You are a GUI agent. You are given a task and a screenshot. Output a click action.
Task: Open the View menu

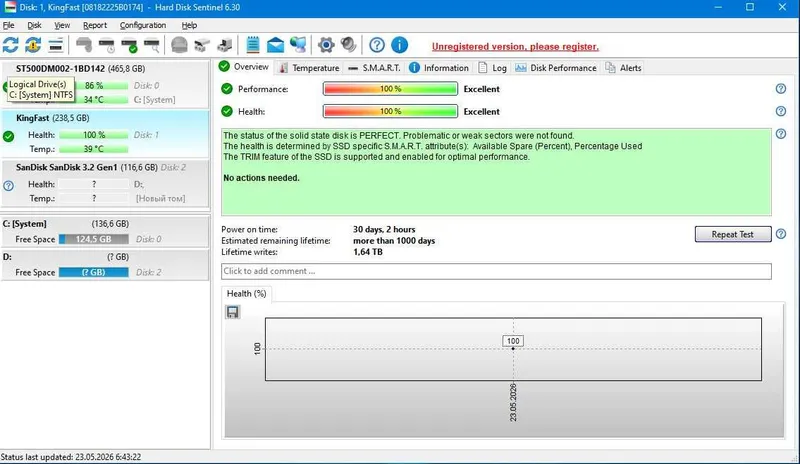[x=62, y=25]
